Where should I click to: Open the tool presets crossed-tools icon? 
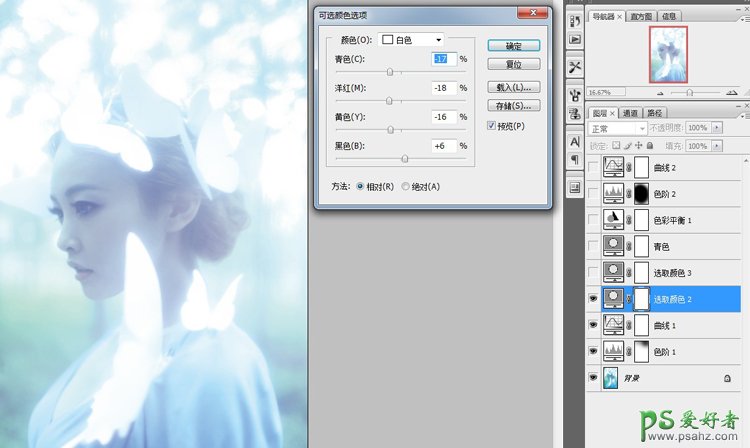[x=575, y=67]
